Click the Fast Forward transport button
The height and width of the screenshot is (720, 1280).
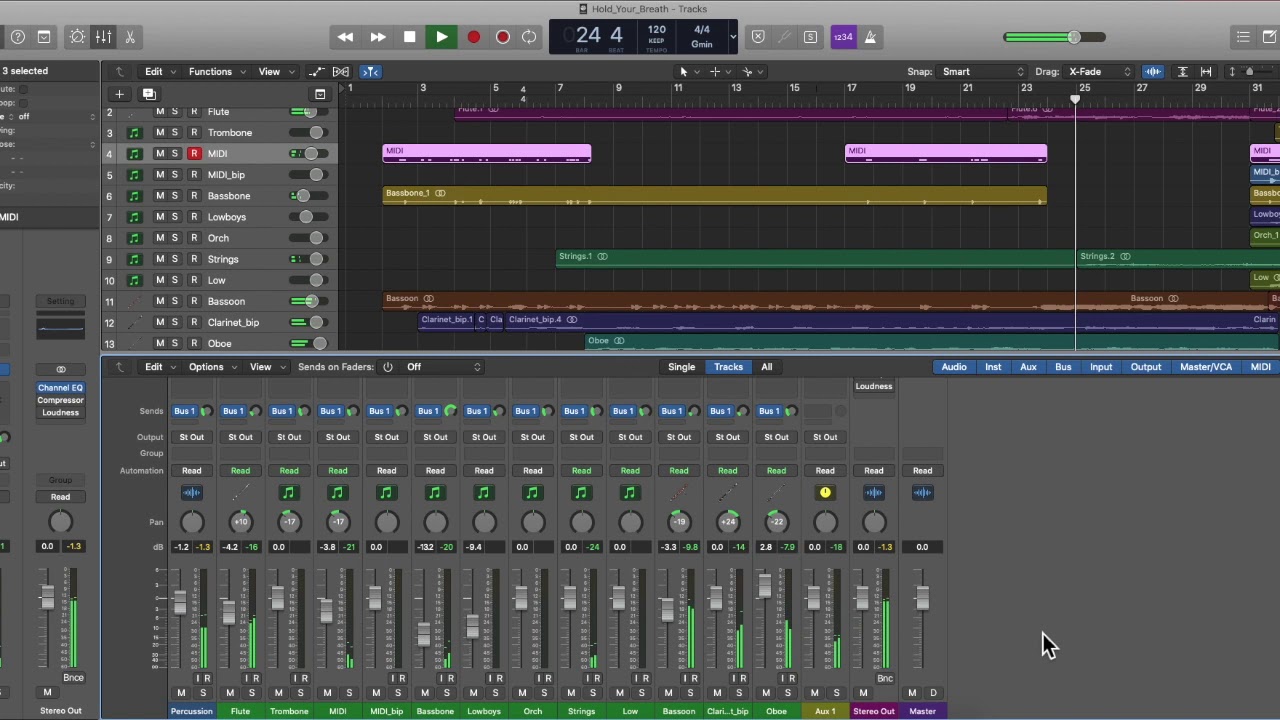[378, 37]
